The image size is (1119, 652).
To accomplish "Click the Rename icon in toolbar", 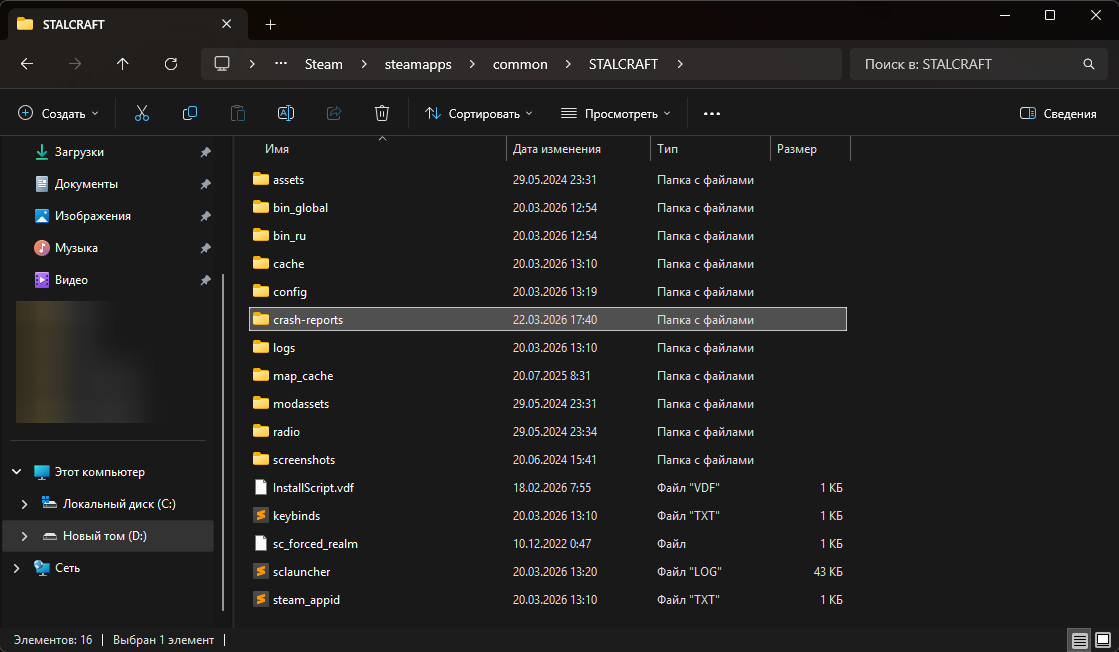I will 285,114.
